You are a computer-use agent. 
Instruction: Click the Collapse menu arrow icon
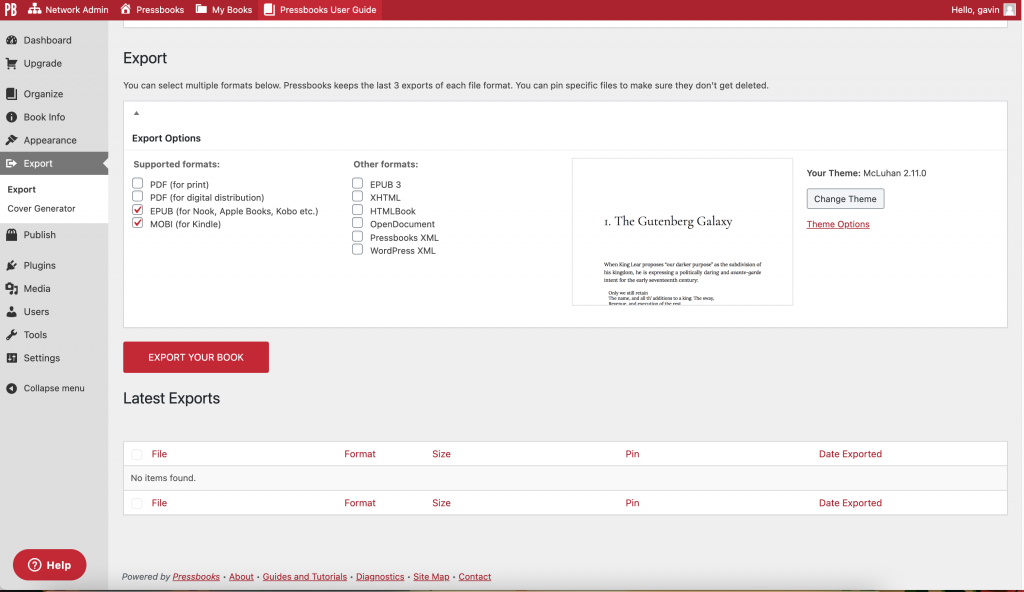point(12,388)
